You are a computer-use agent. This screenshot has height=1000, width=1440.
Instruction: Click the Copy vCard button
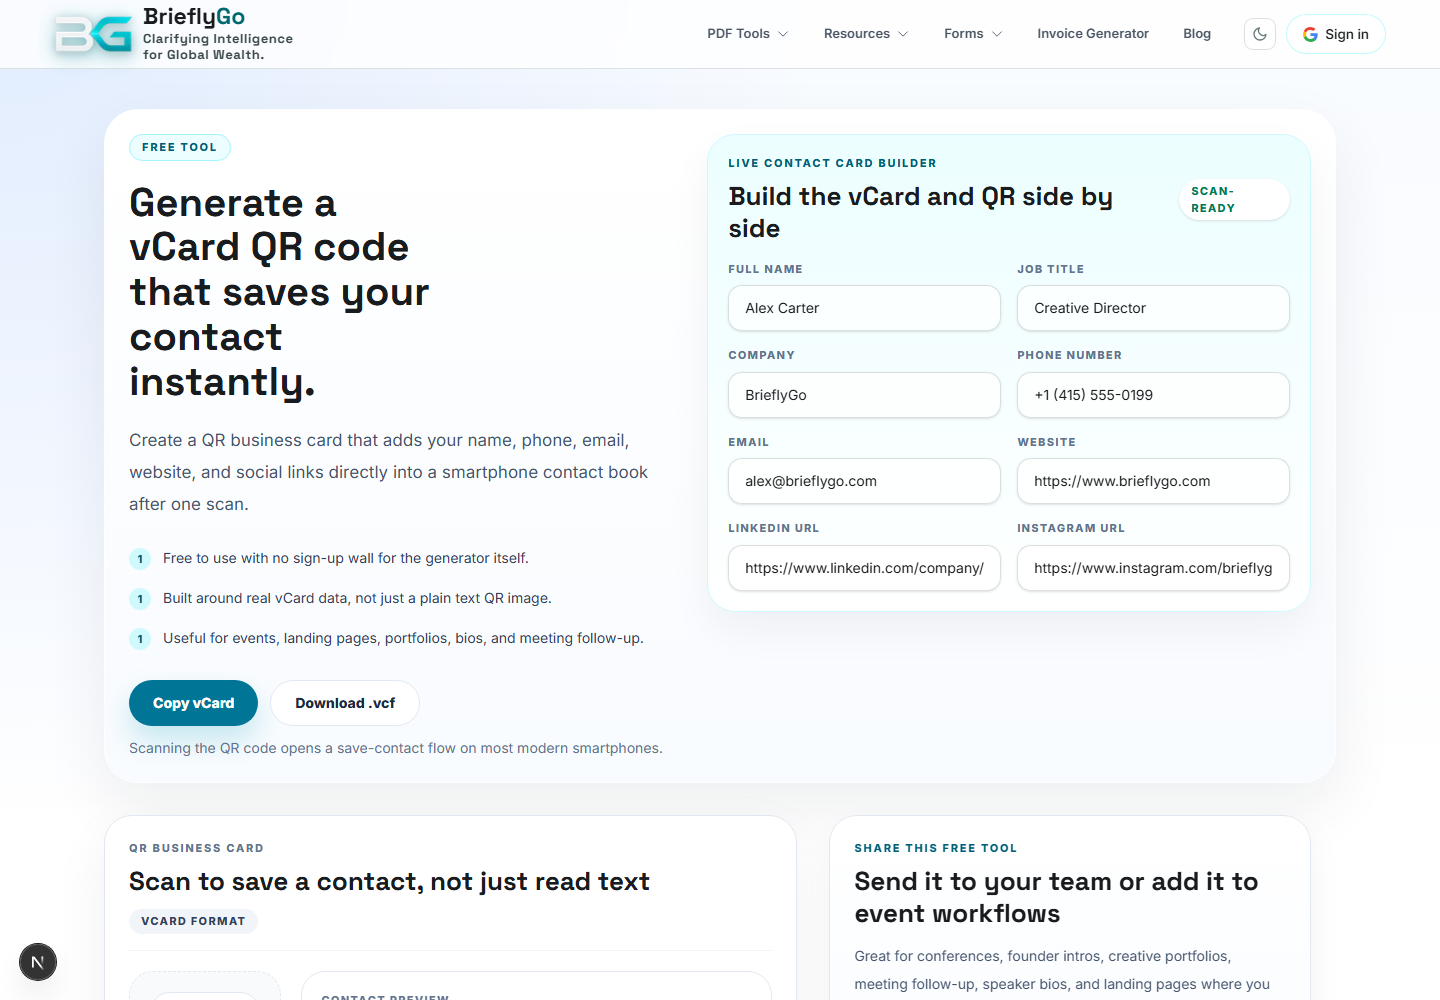193,703
